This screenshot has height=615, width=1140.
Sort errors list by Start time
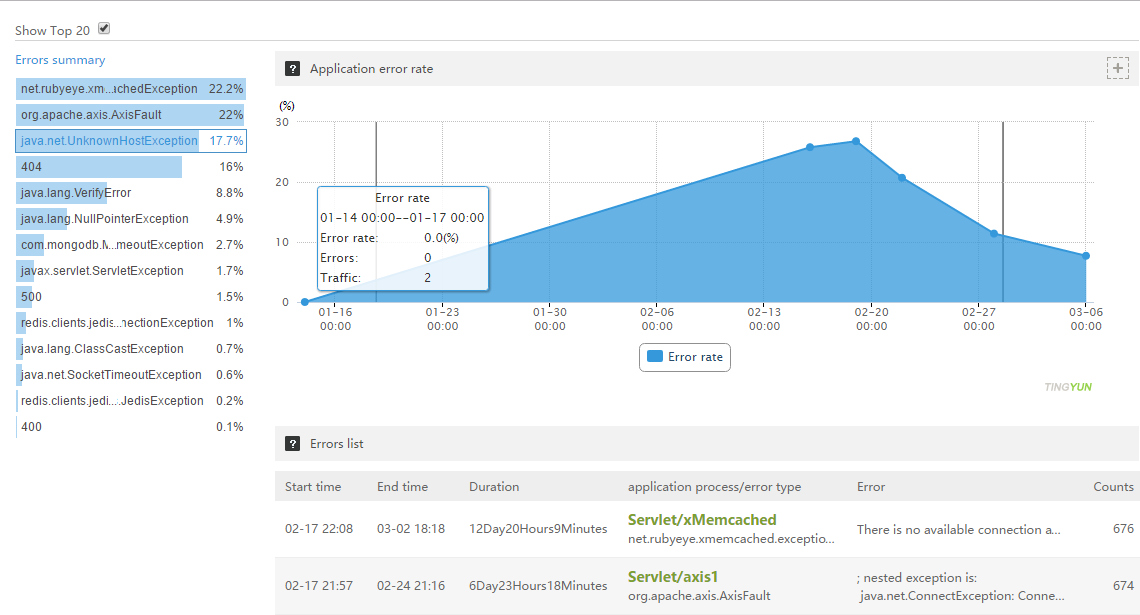click(312, 487)
